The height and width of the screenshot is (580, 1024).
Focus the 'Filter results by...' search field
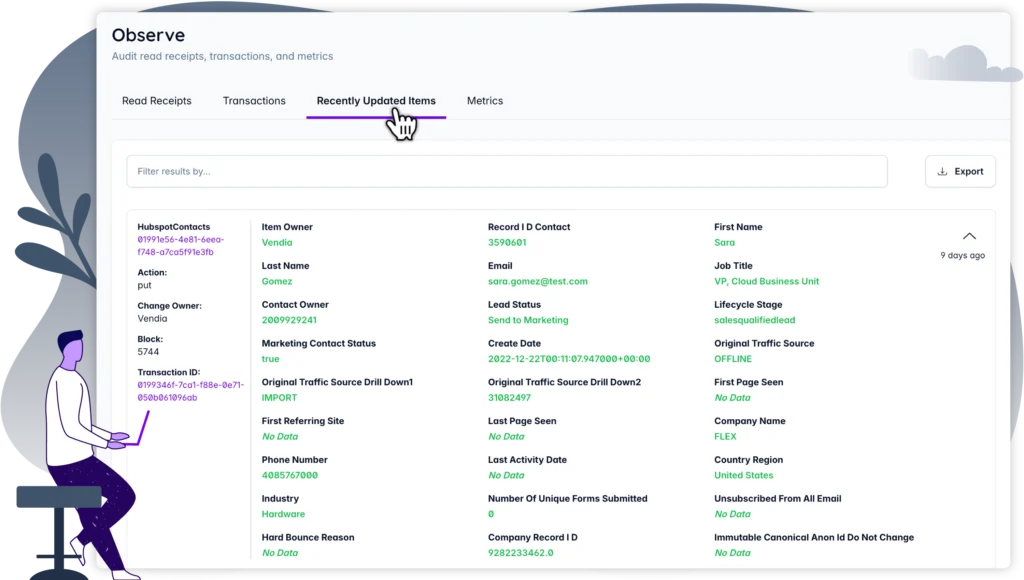tap(506, 171)
